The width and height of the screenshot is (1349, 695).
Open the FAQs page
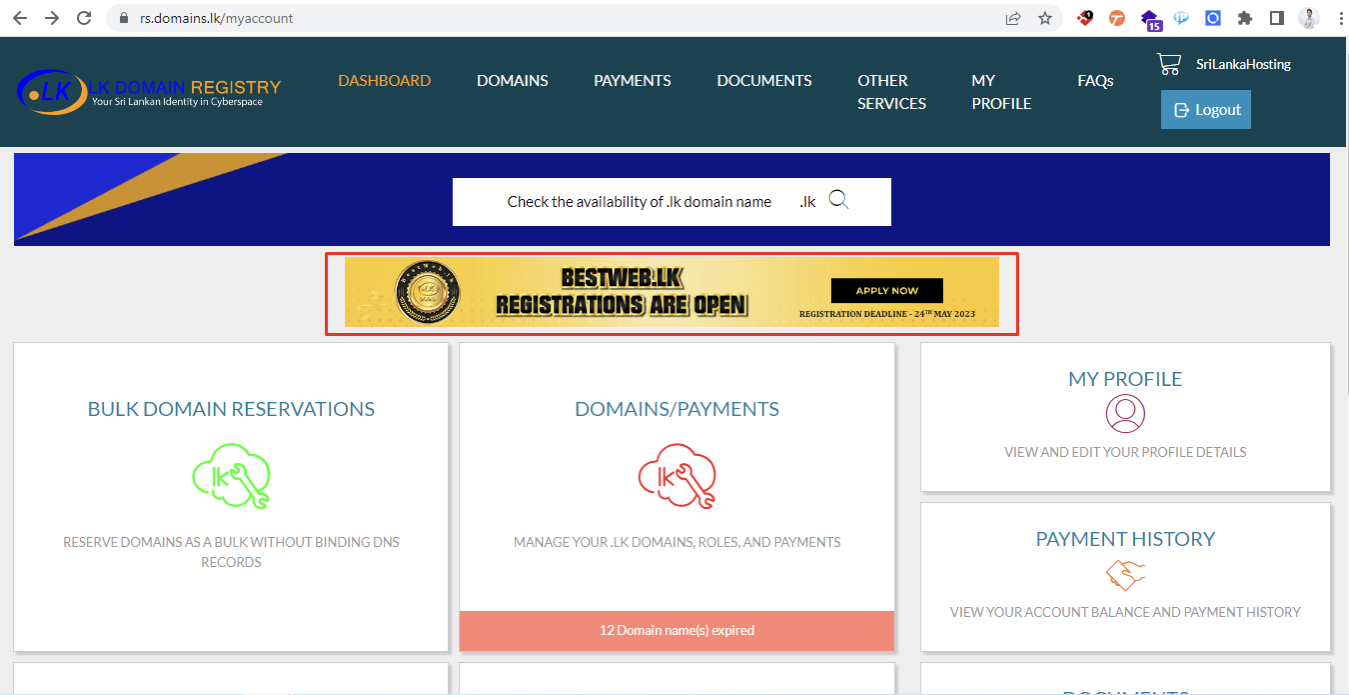click(1095, 81)
